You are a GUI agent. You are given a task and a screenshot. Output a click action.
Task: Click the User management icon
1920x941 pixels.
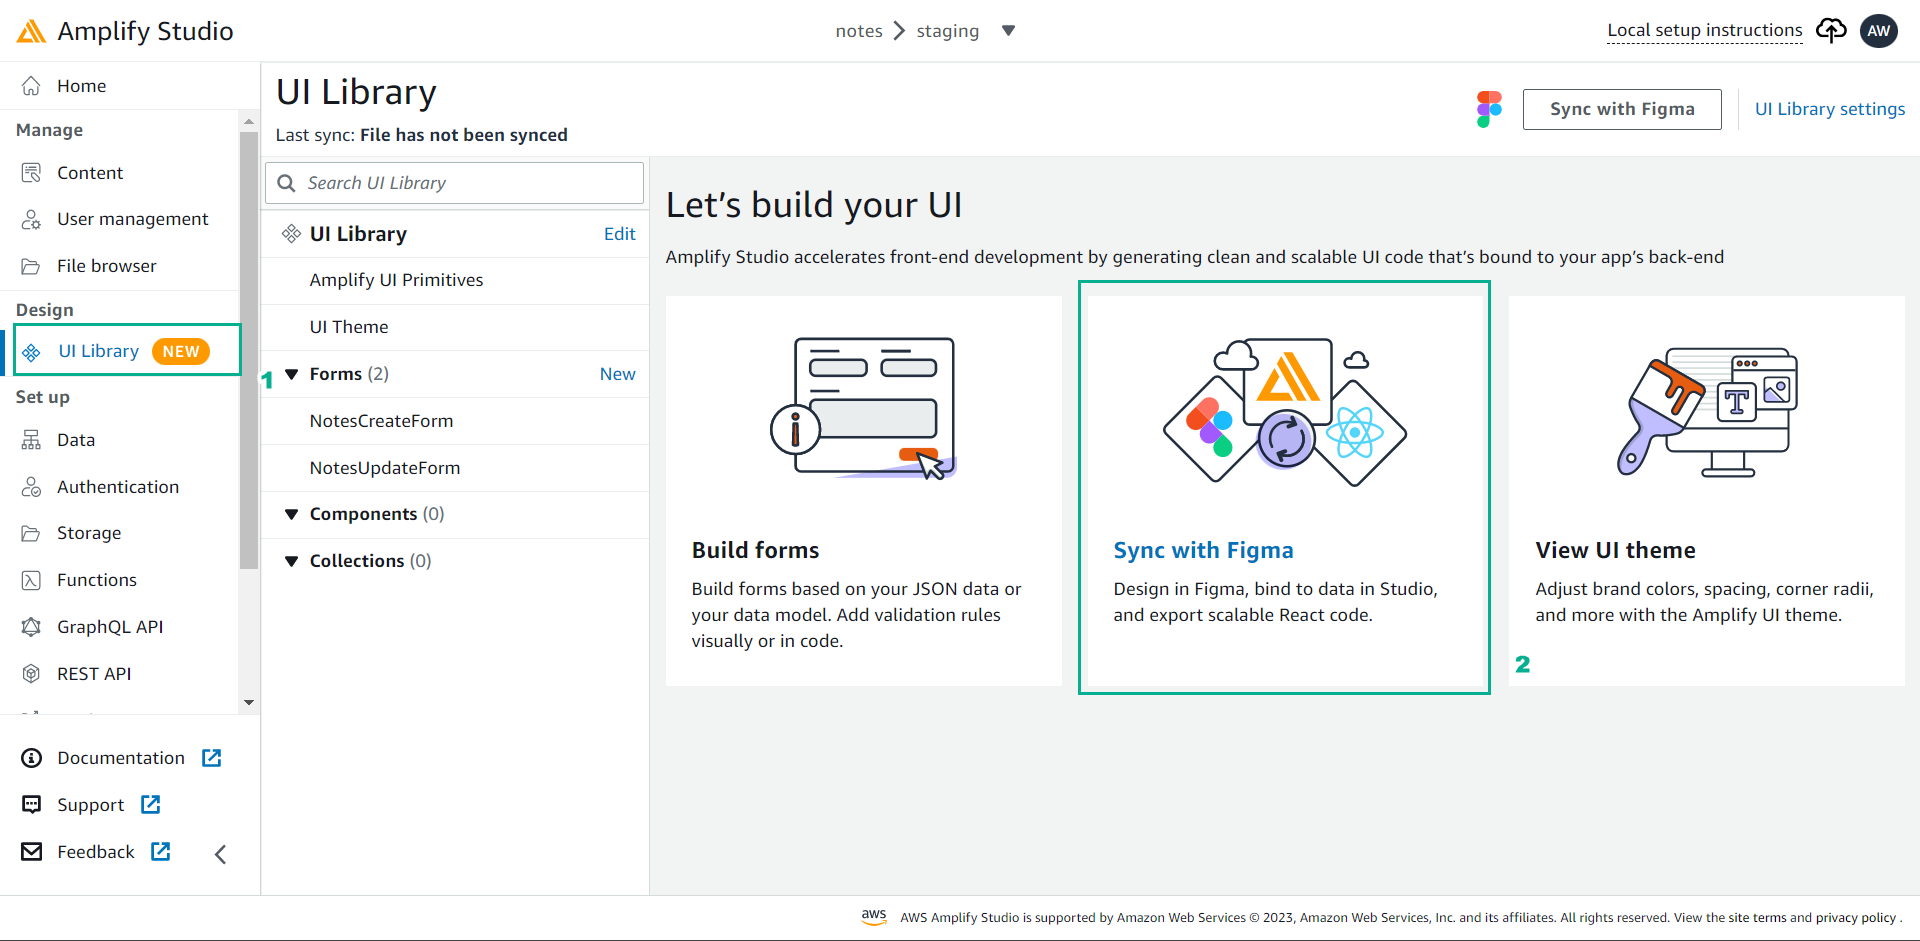(x=31, y=219)
